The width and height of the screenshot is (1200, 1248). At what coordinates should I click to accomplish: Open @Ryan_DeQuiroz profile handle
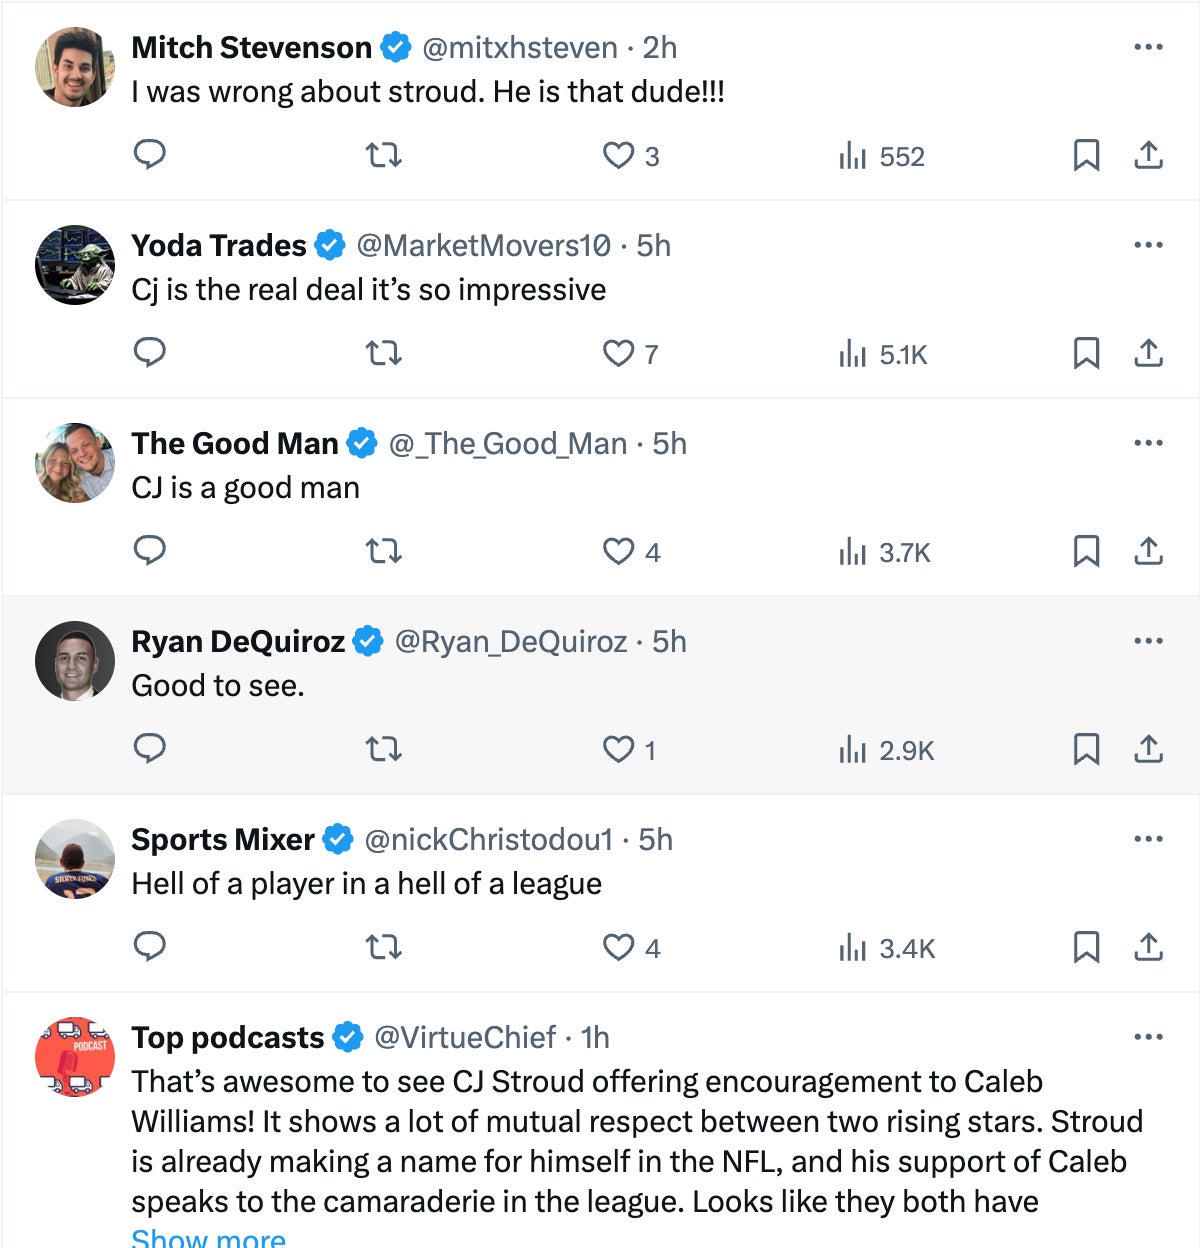(x=511, y=641)
